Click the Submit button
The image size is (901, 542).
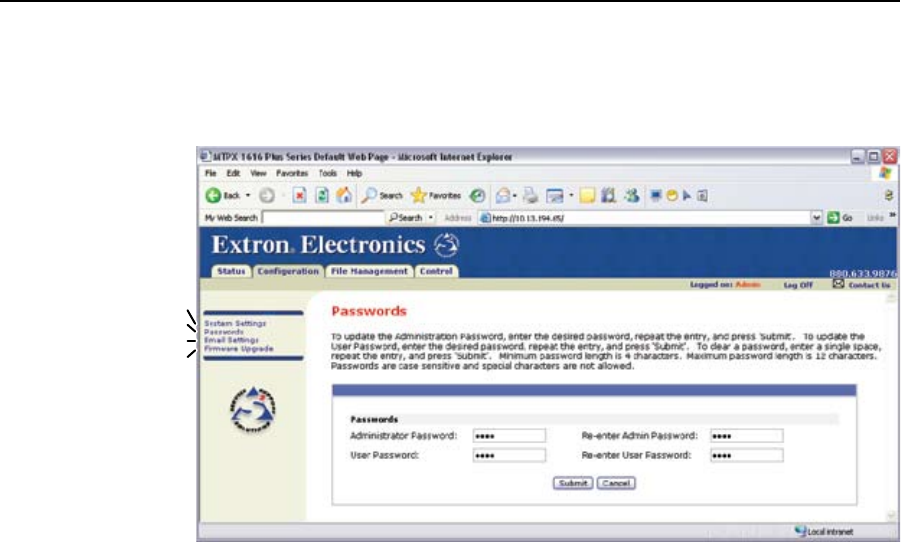pos(573,483)
